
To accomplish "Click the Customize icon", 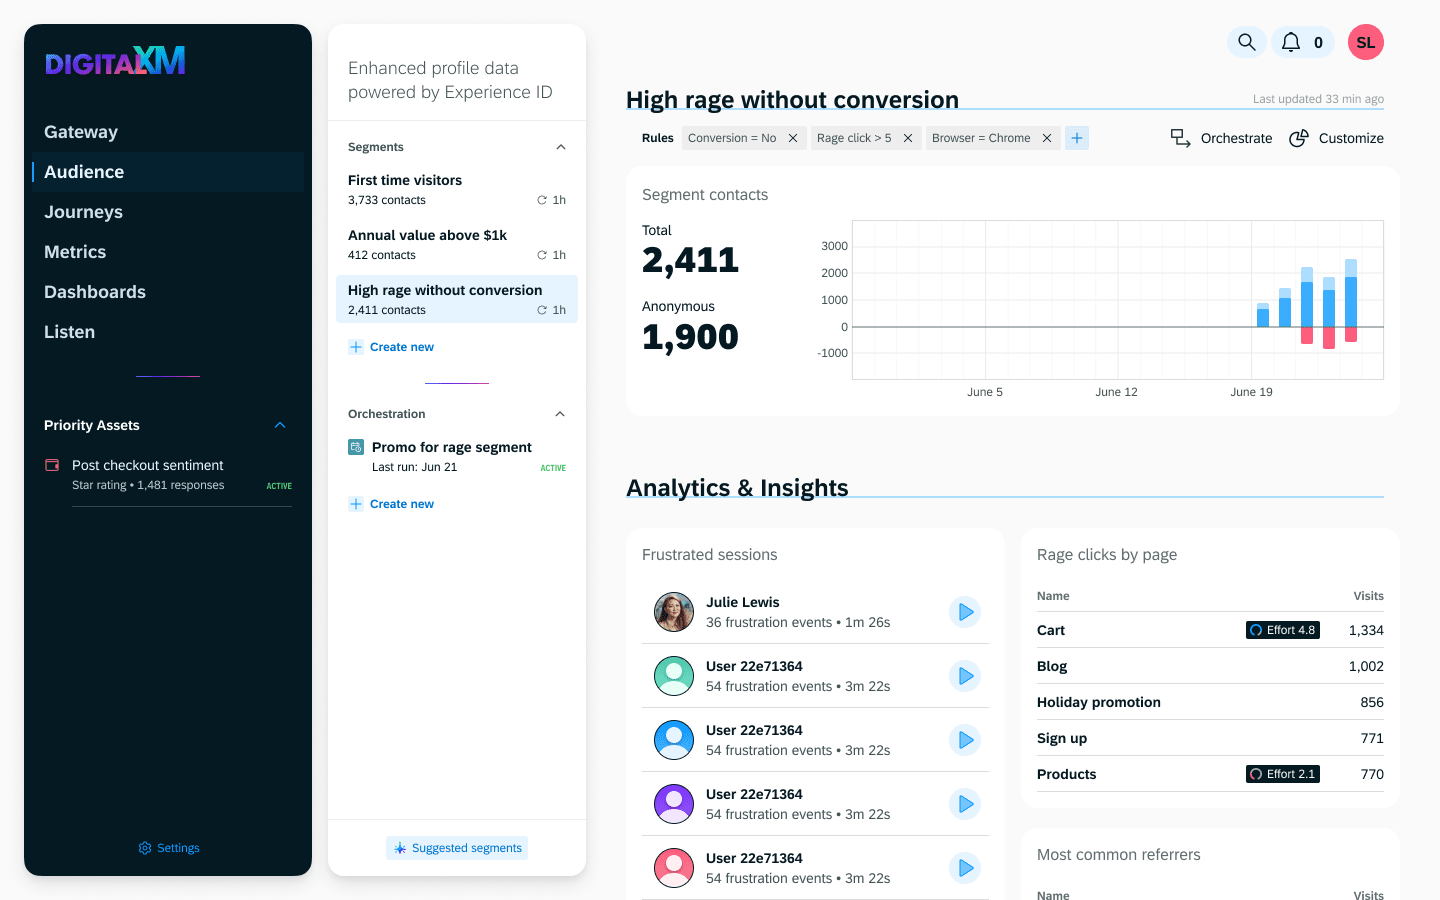I will pos(1297,138).
